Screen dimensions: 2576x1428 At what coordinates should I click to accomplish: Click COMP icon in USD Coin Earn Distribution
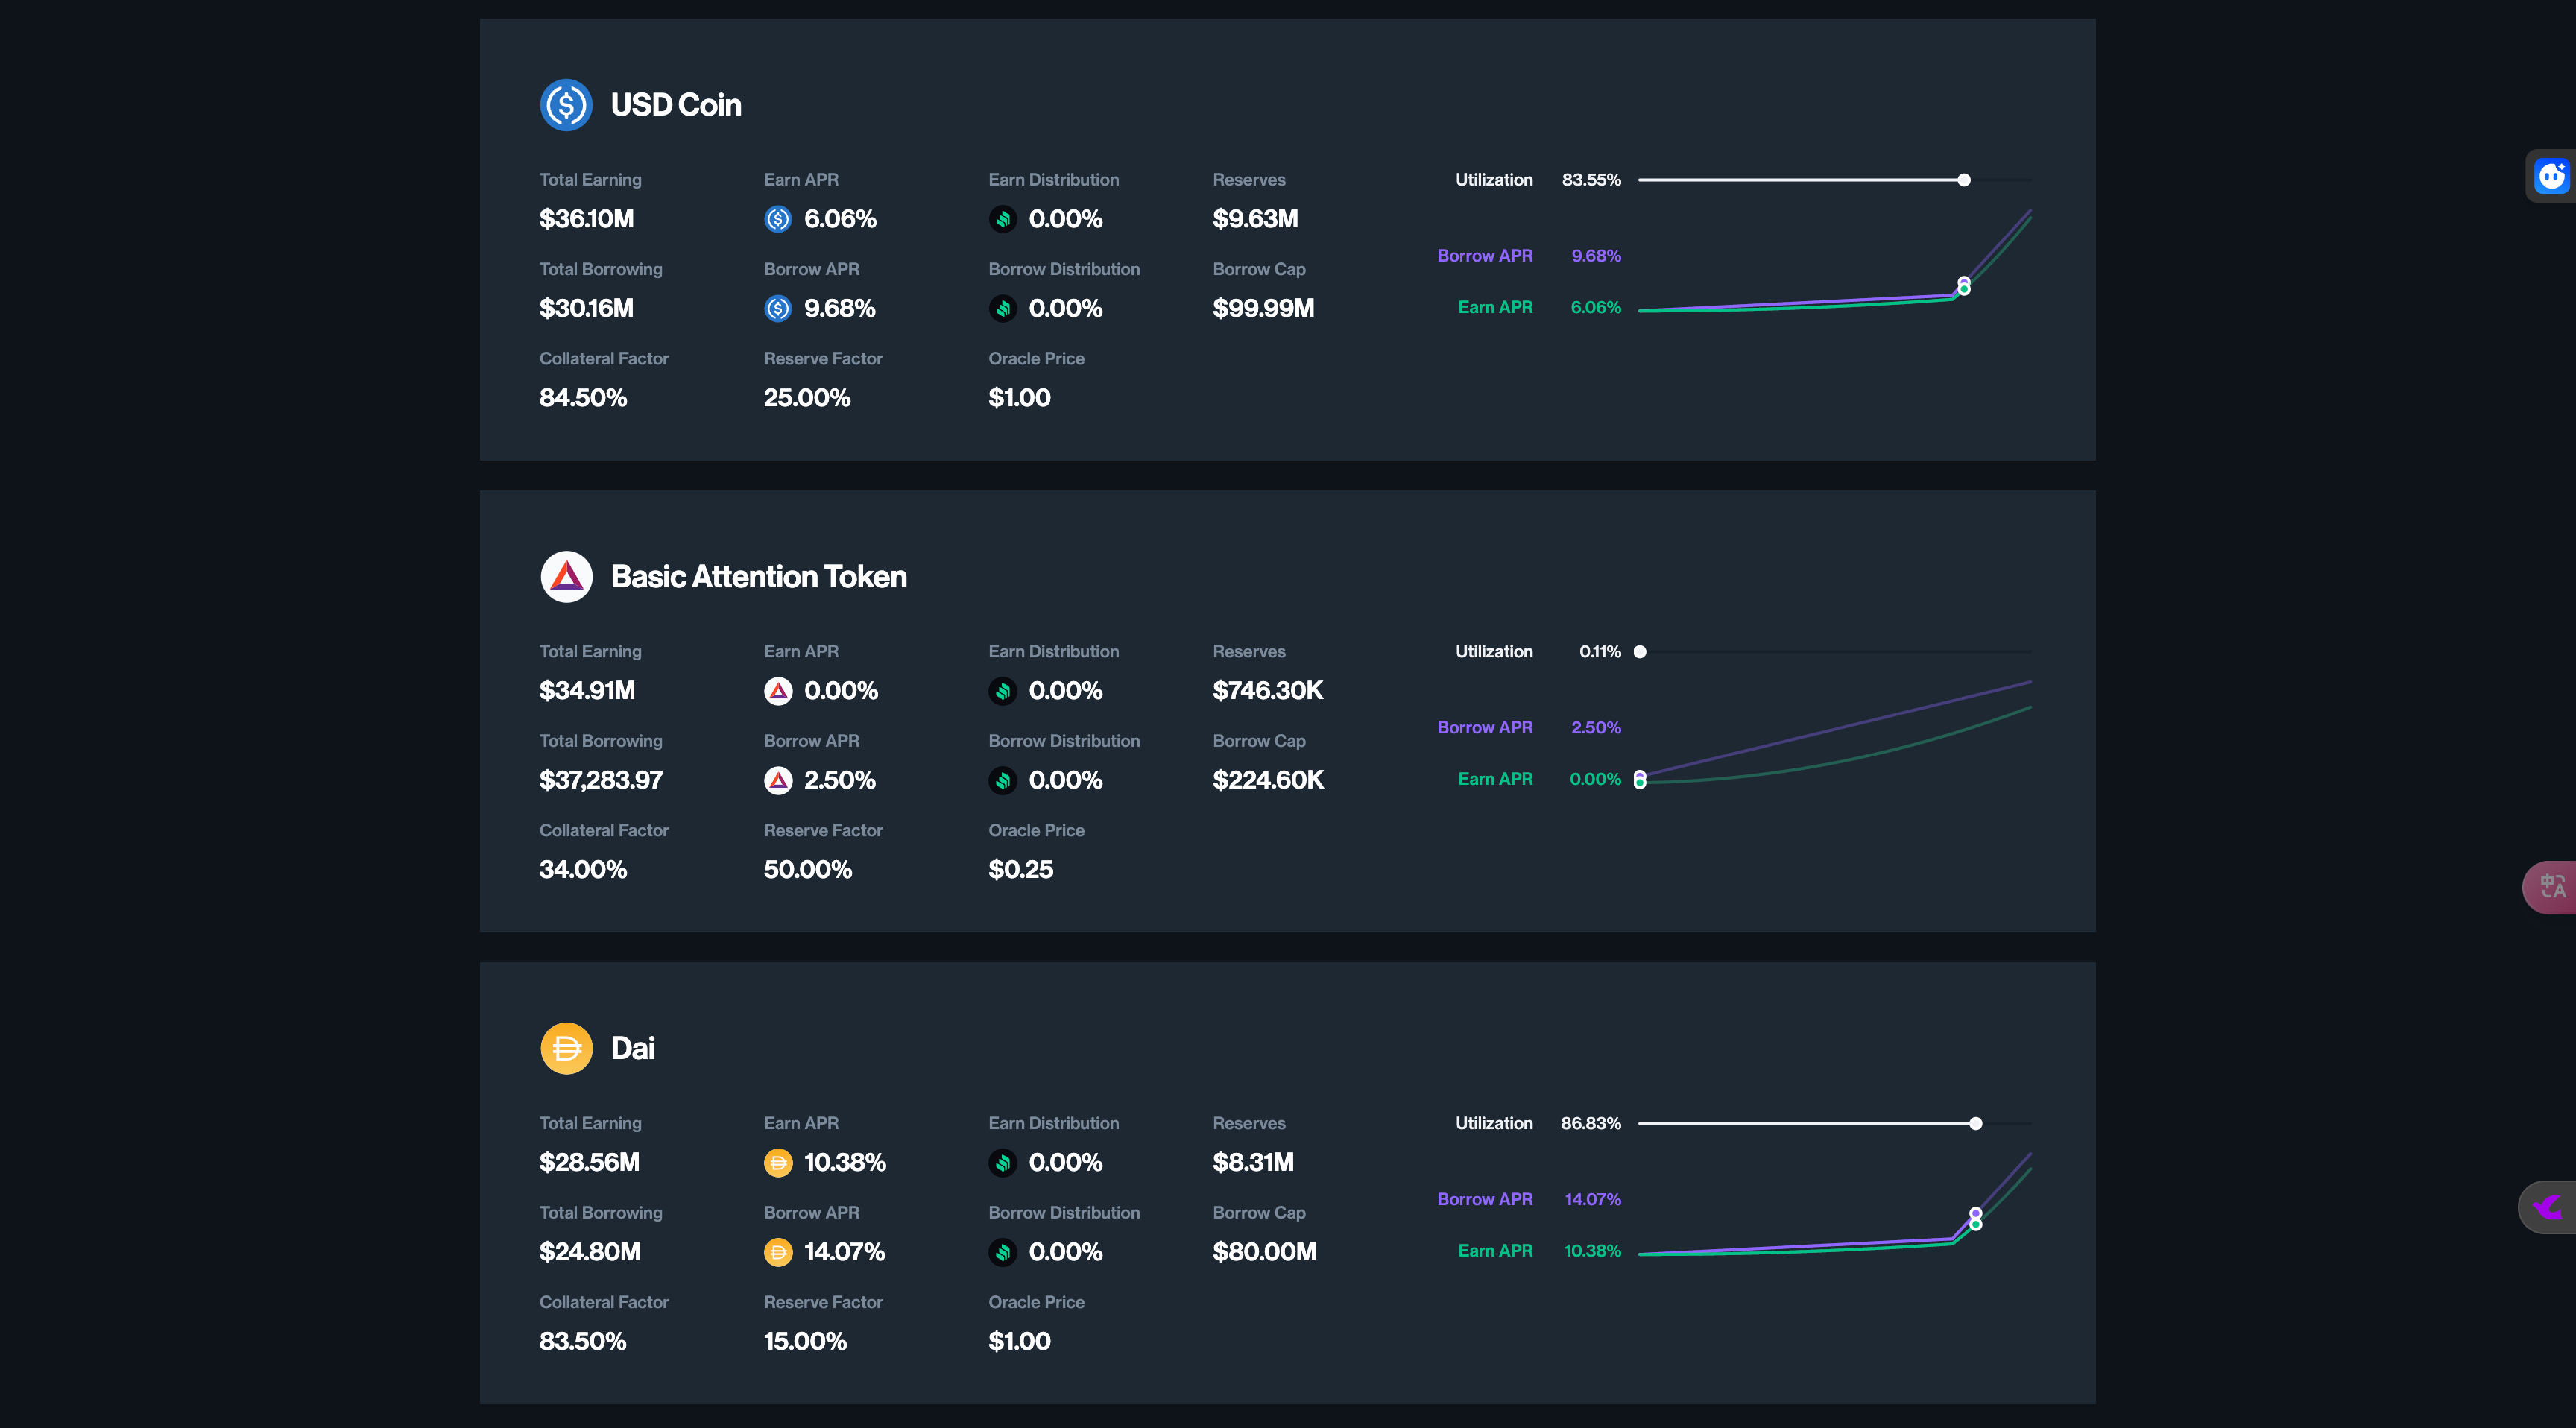[1003, 219]
